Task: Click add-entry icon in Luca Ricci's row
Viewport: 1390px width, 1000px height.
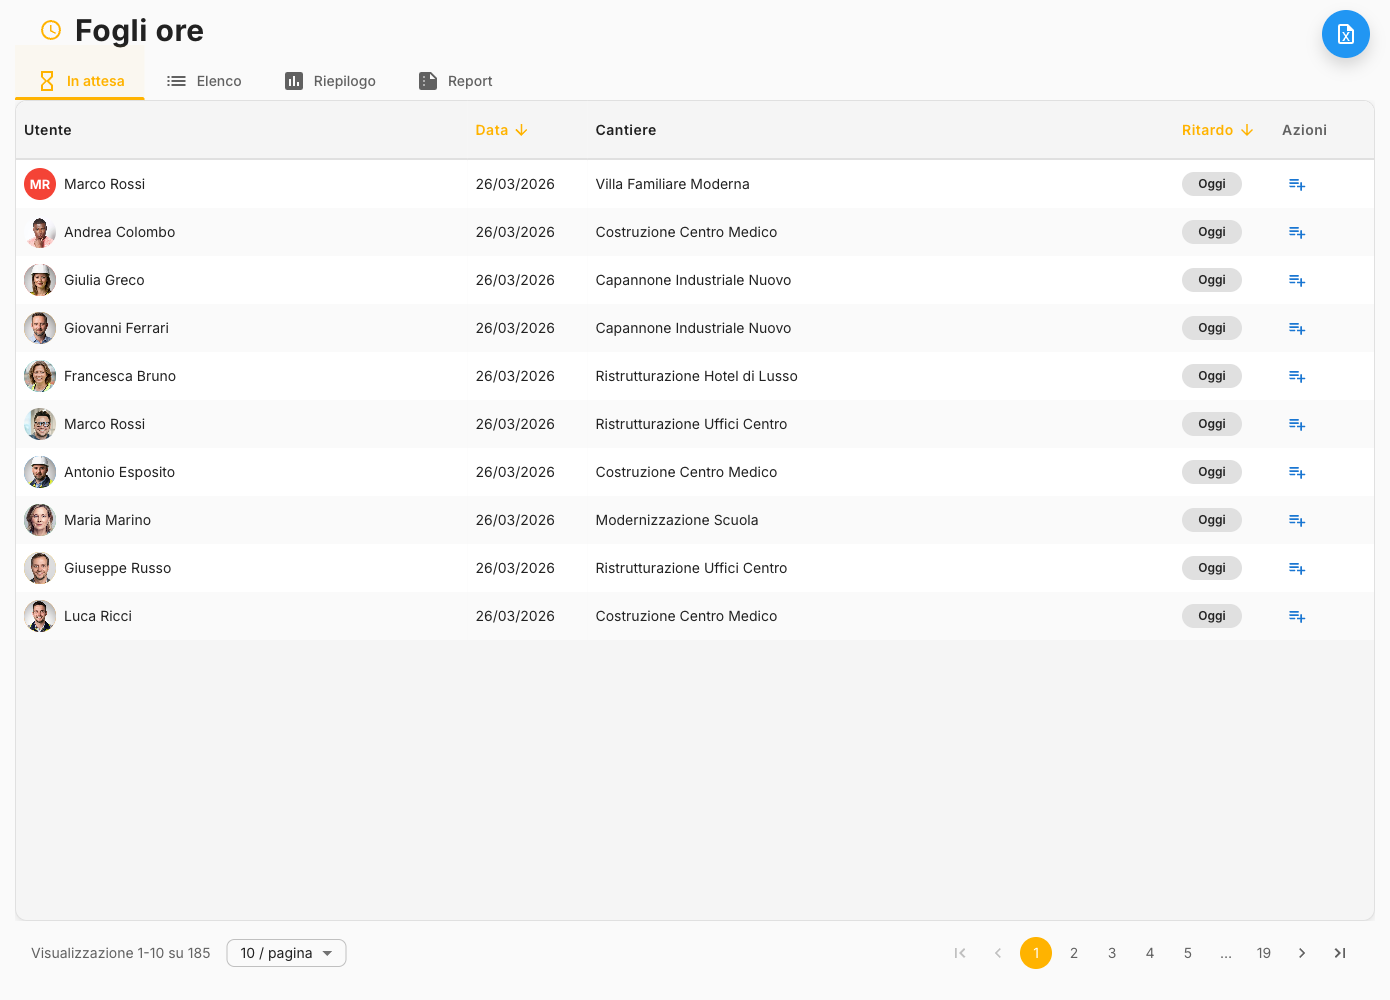Action: [1297, 616]
